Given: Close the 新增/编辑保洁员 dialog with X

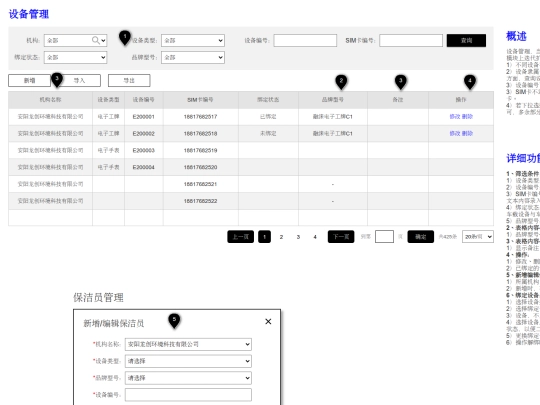Looking at the screenshot, I should tap(268, 321).
